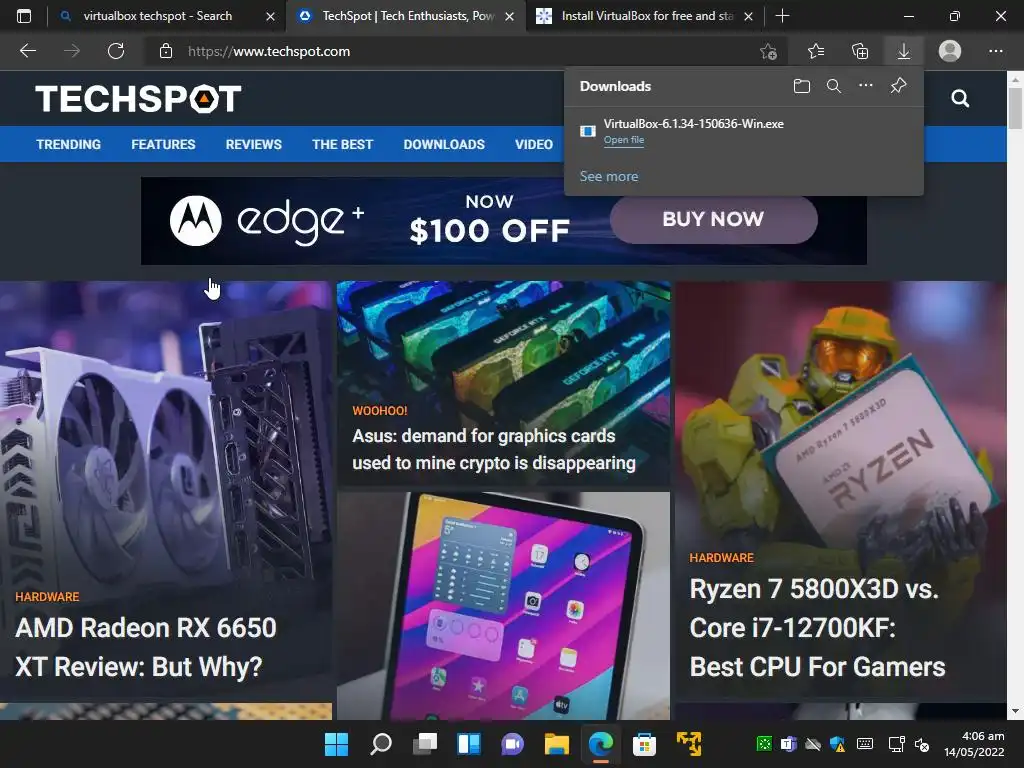Search downloads in the Downloads panel
Screen dimensions: 1024x768
834,86
